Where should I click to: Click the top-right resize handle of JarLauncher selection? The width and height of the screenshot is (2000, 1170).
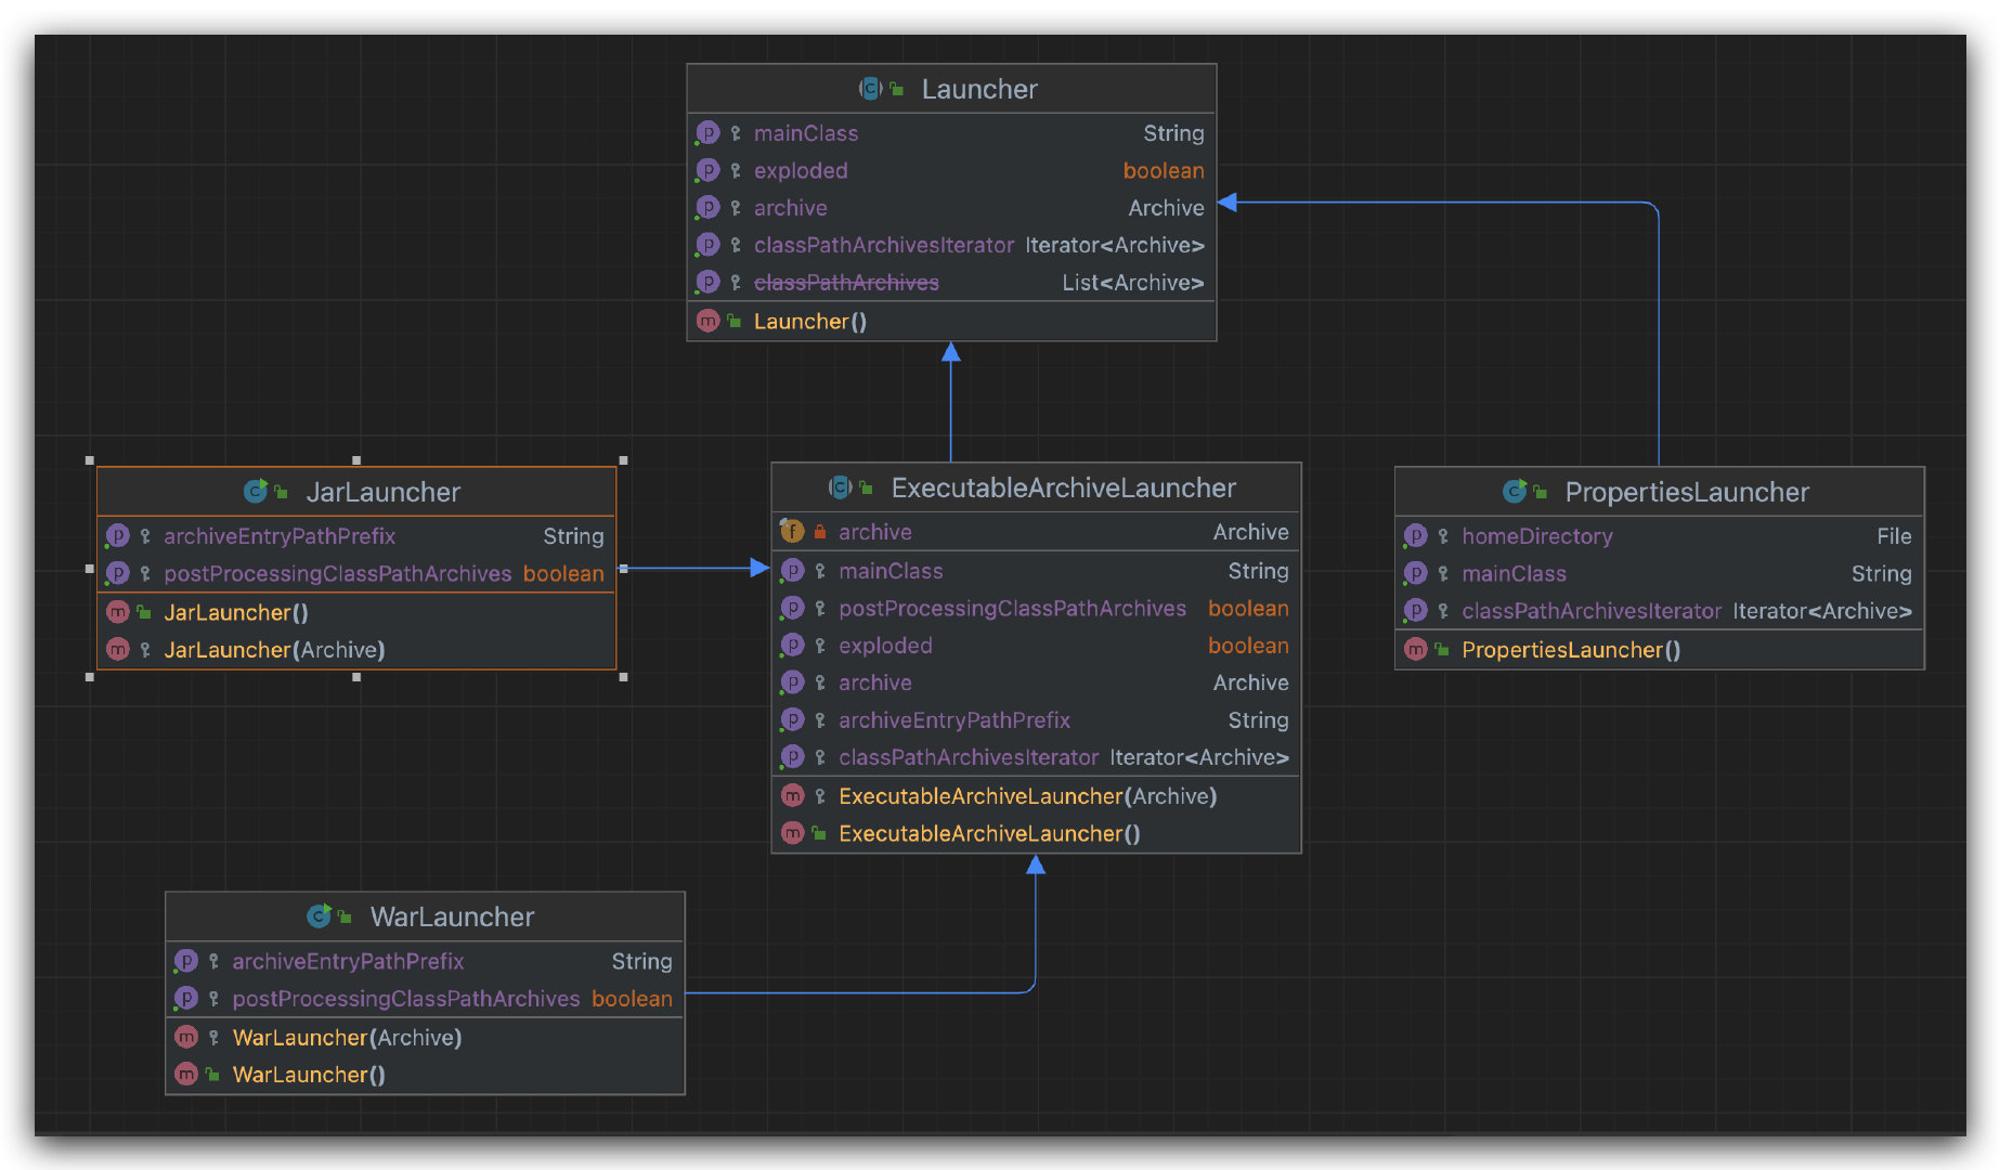(x=623, y=460)
